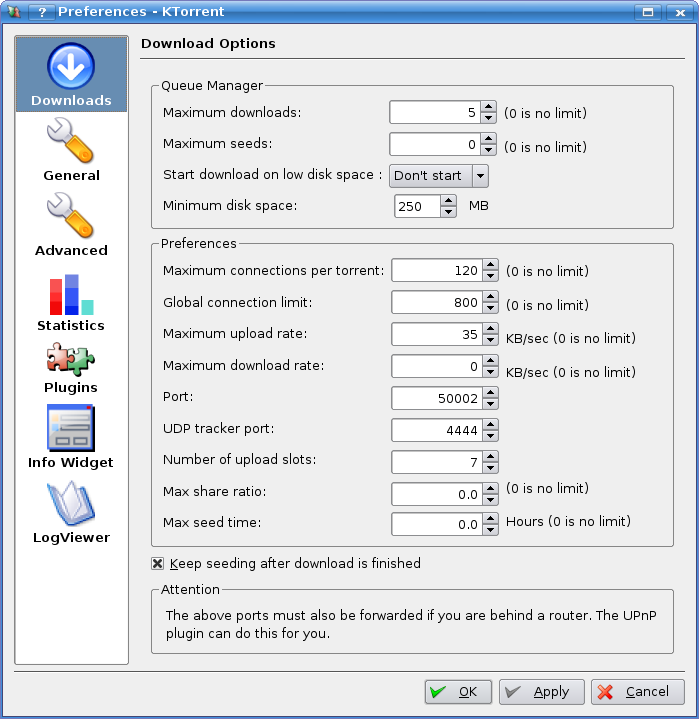Toggle Keep seeding after download is finished
699x719 pixels.
coord(158,563)
